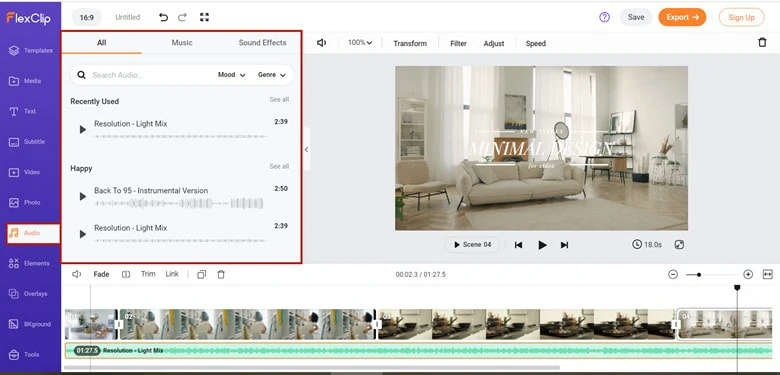Screen dimensions: 780x375
Task: Switch to the Music tab
Action: pyautogui.click(x=182, y=43)
